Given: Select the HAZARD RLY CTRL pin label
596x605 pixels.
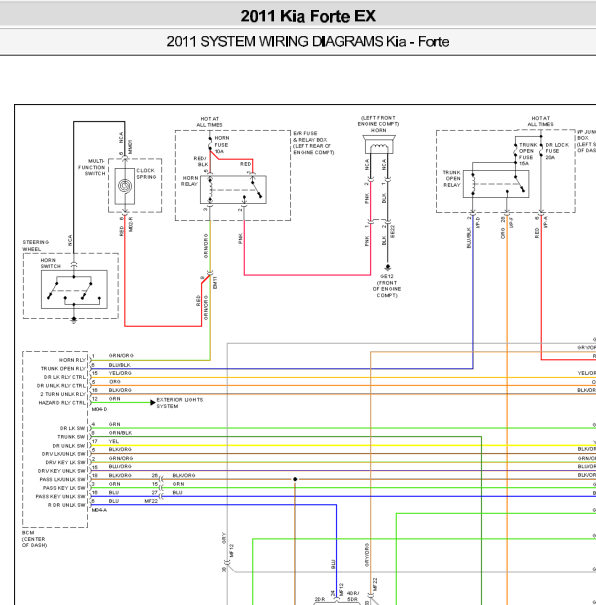Looking at the screenshot, I should click(62, 403).
